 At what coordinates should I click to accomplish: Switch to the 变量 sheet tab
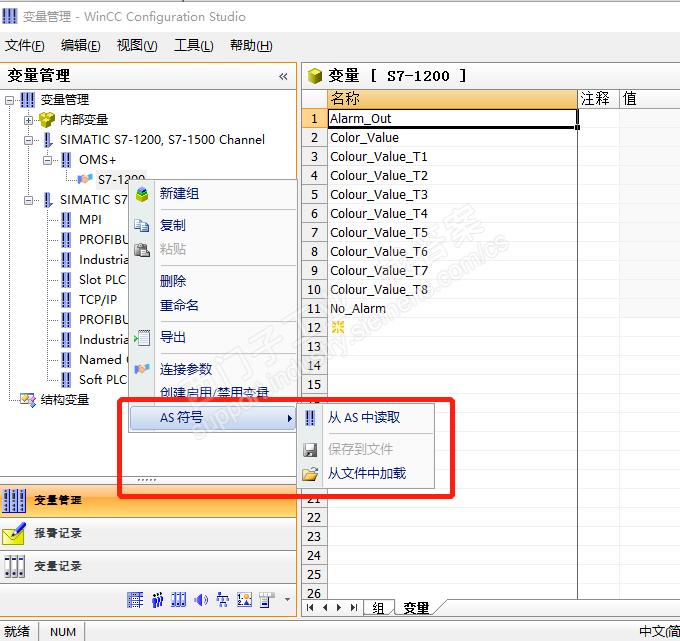pos(416,608)
